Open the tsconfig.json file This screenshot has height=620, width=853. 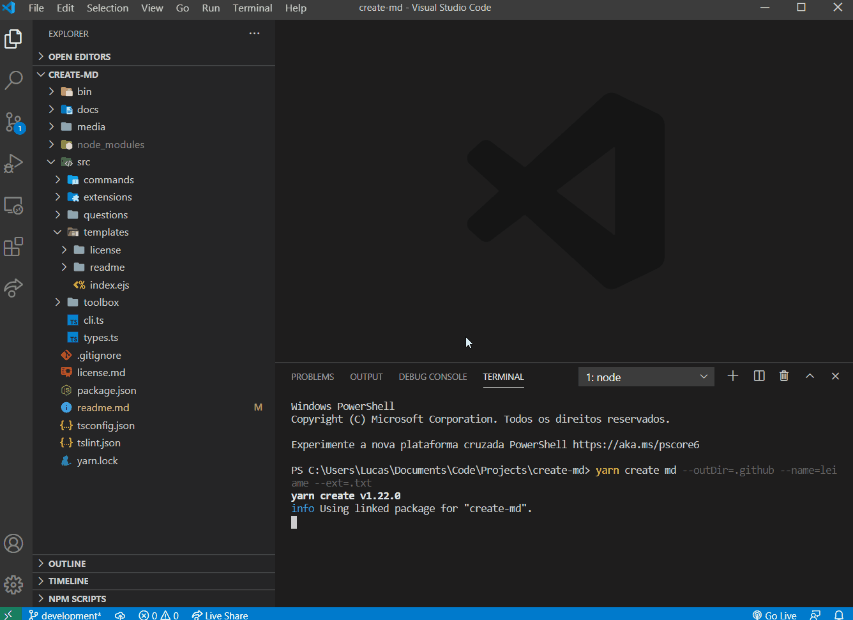pos(154,425)
